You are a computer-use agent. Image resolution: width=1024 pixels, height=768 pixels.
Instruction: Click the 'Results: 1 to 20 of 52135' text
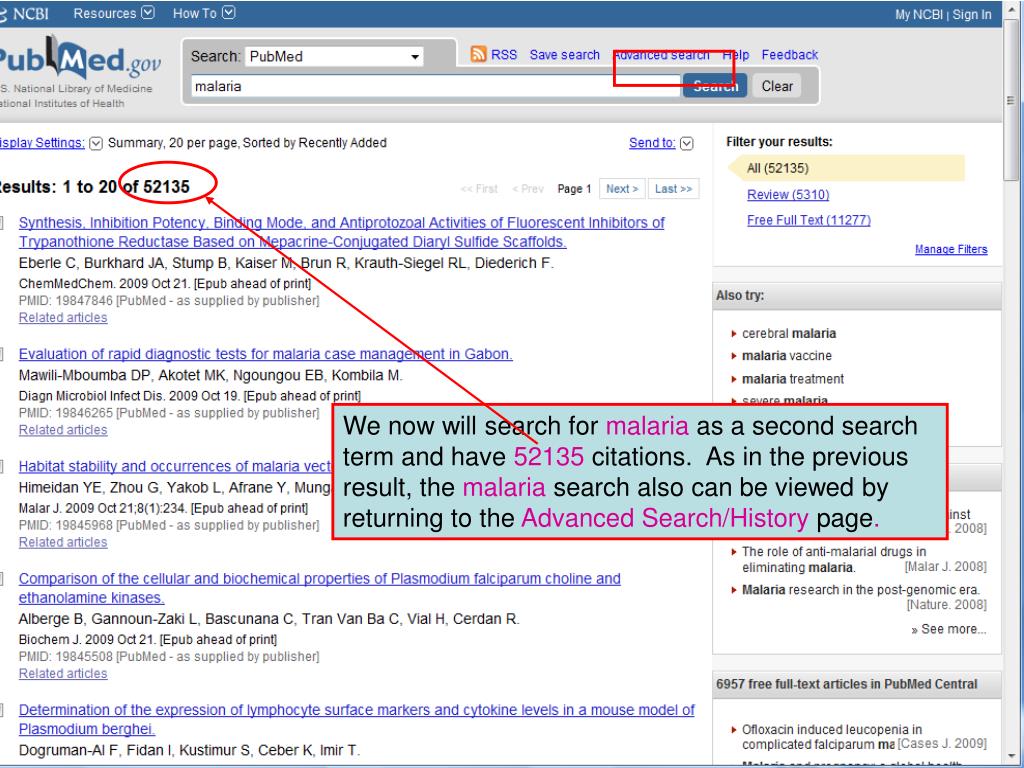(94, 187)
